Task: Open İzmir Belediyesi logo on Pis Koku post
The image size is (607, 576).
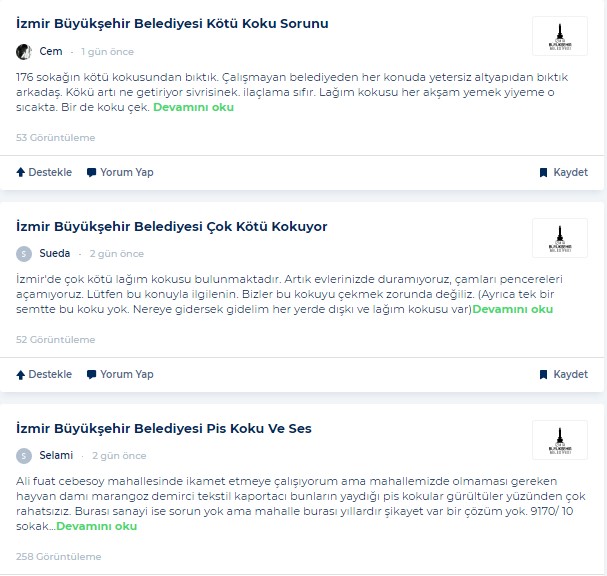Action: [560, 440]
